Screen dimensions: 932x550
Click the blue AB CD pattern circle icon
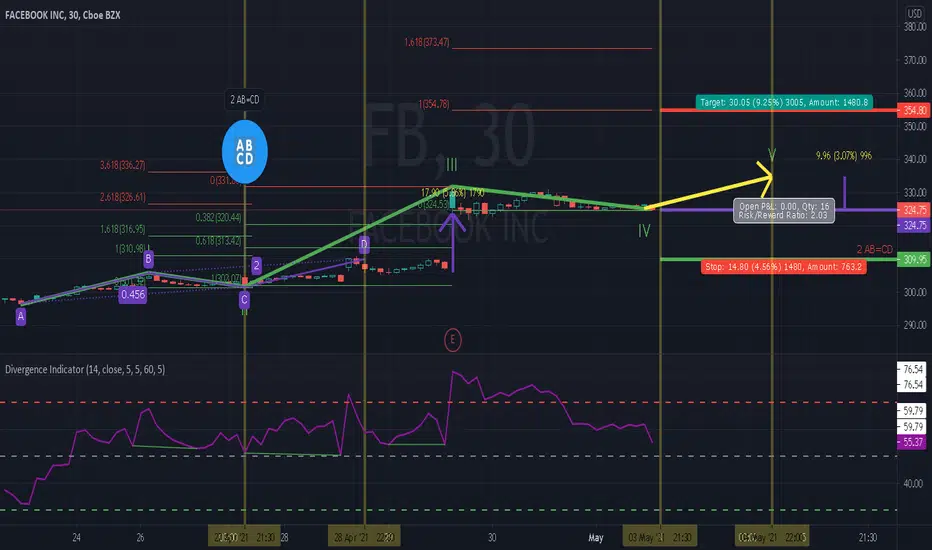(245, 152)
